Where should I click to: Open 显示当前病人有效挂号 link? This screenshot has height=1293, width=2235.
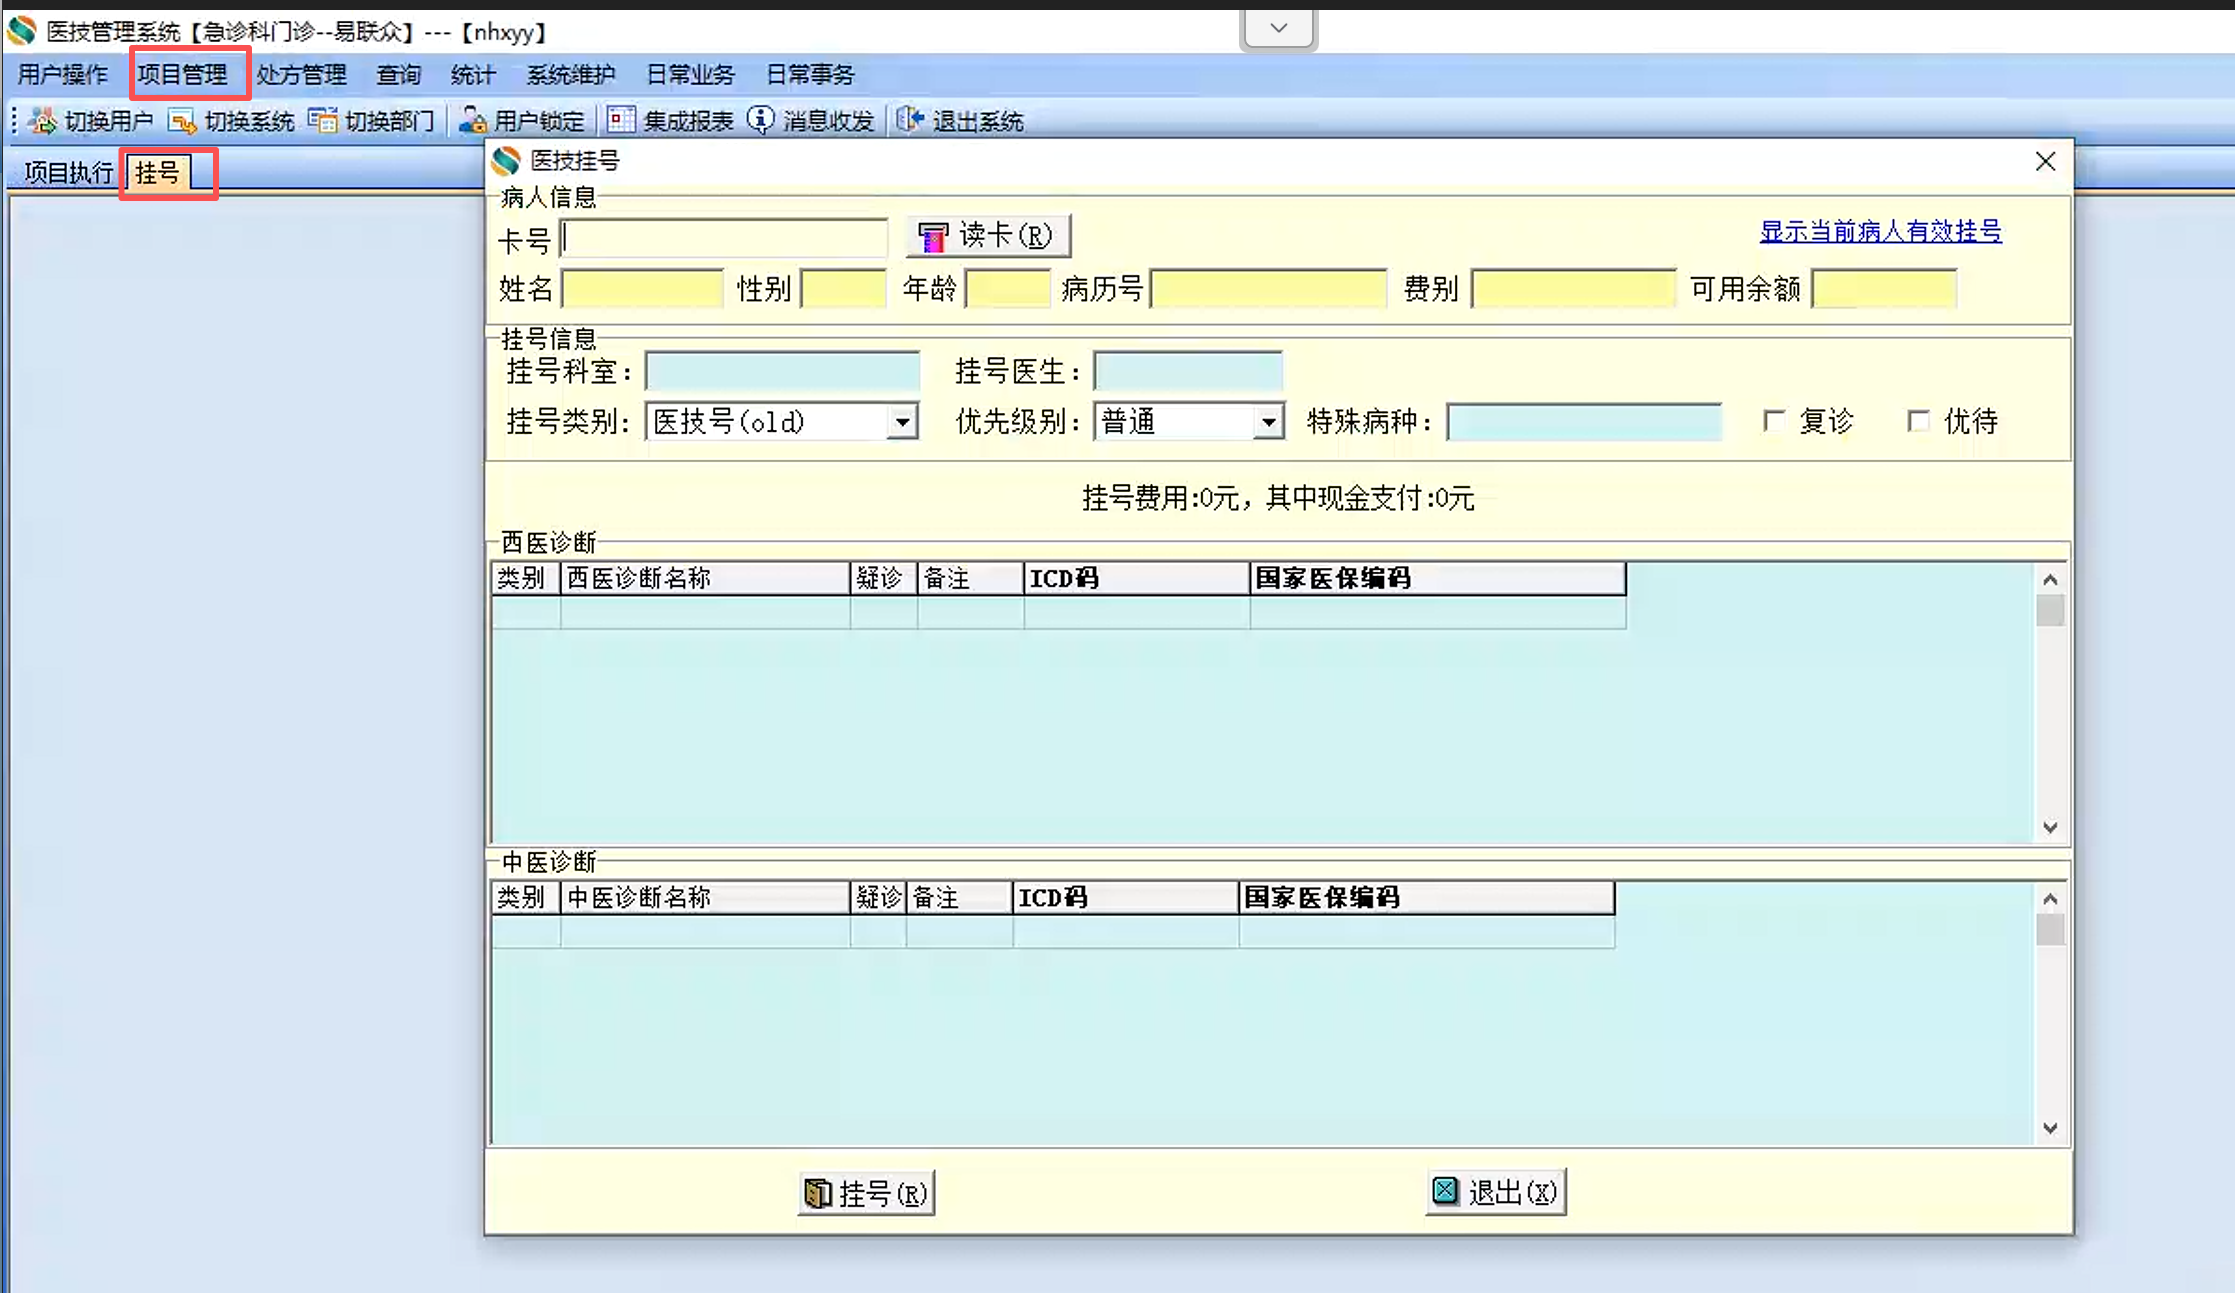coord(1880,231)
